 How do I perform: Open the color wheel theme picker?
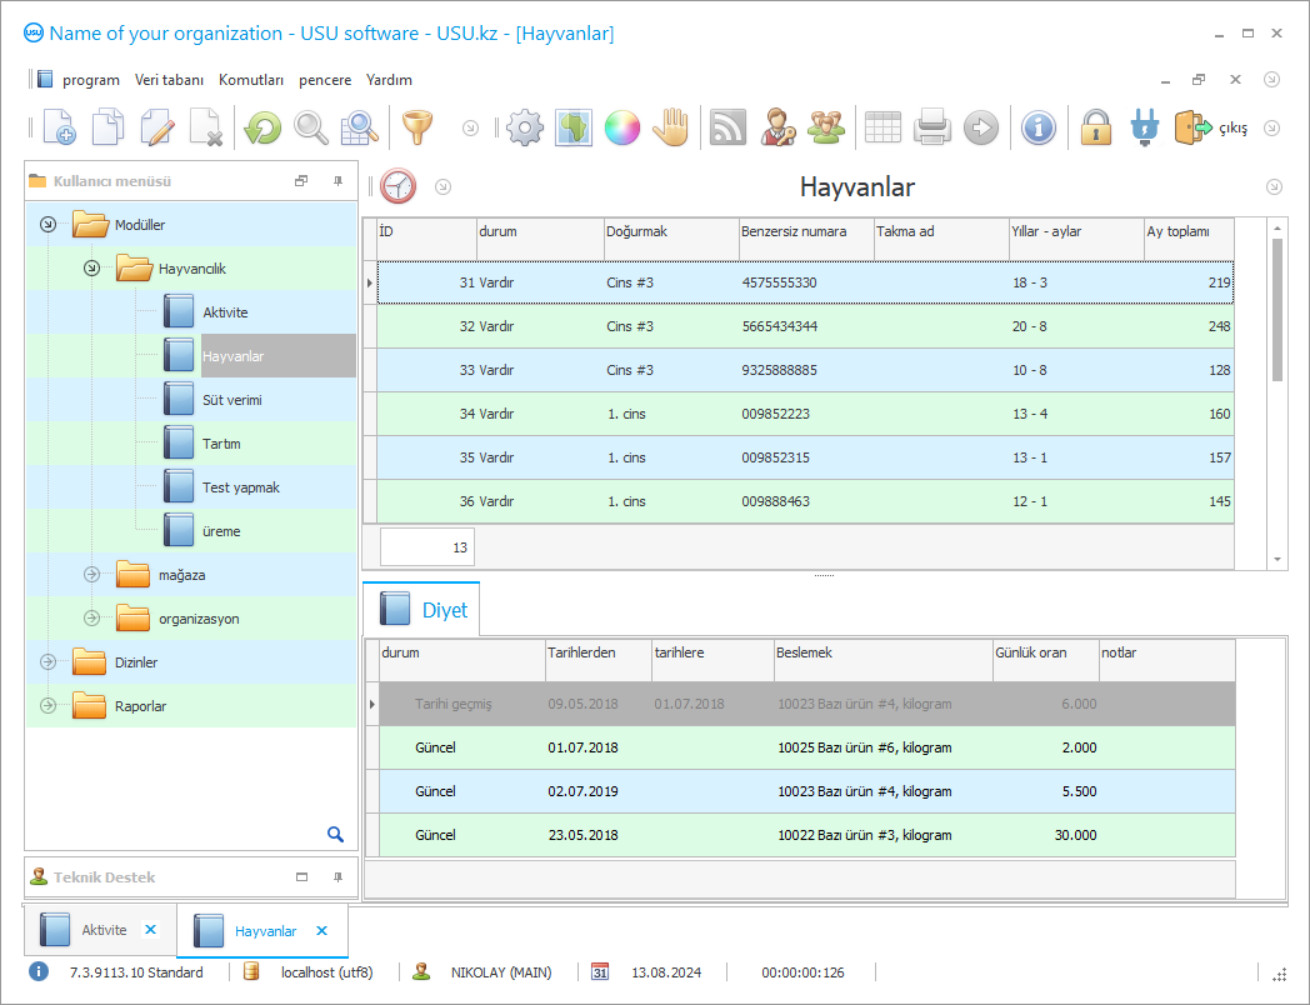622,128
